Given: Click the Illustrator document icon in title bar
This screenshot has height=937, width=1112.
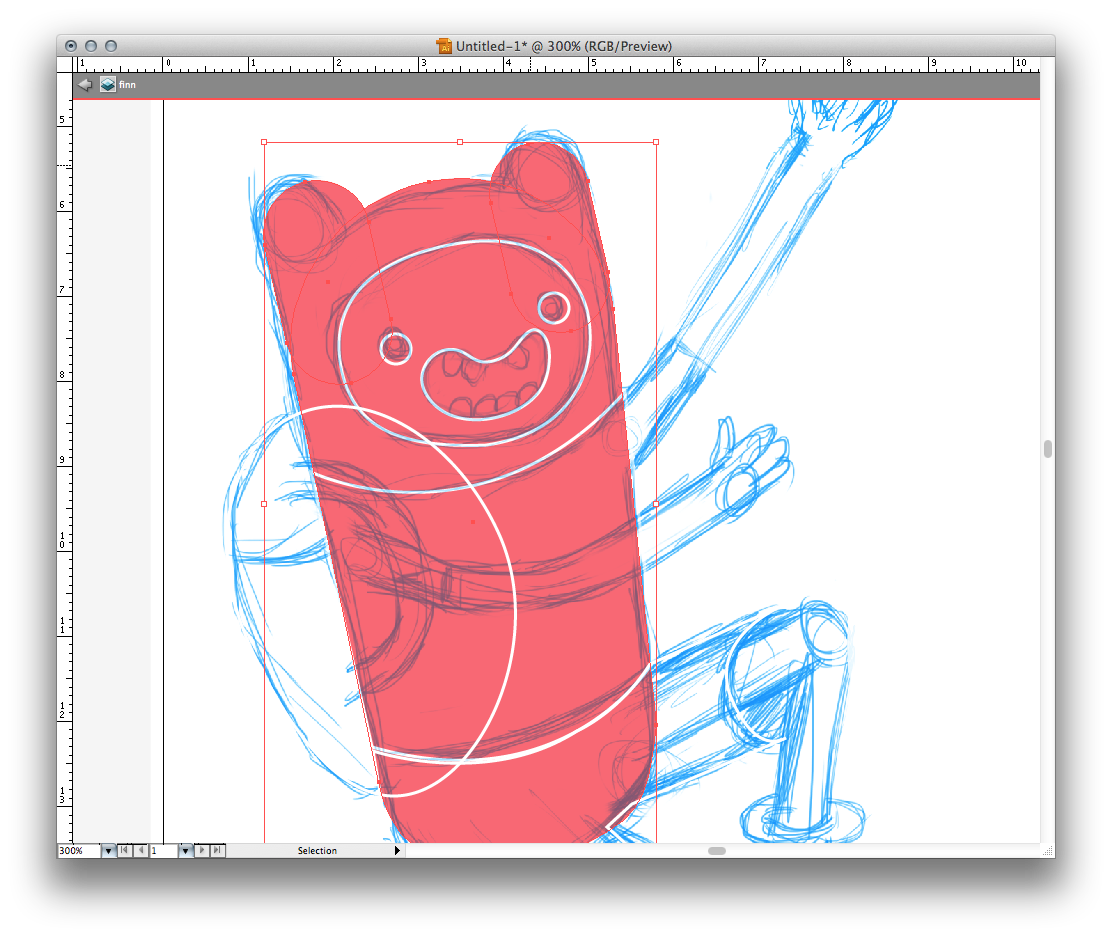Looking at the screenshot, I should (x=444, y=46).
